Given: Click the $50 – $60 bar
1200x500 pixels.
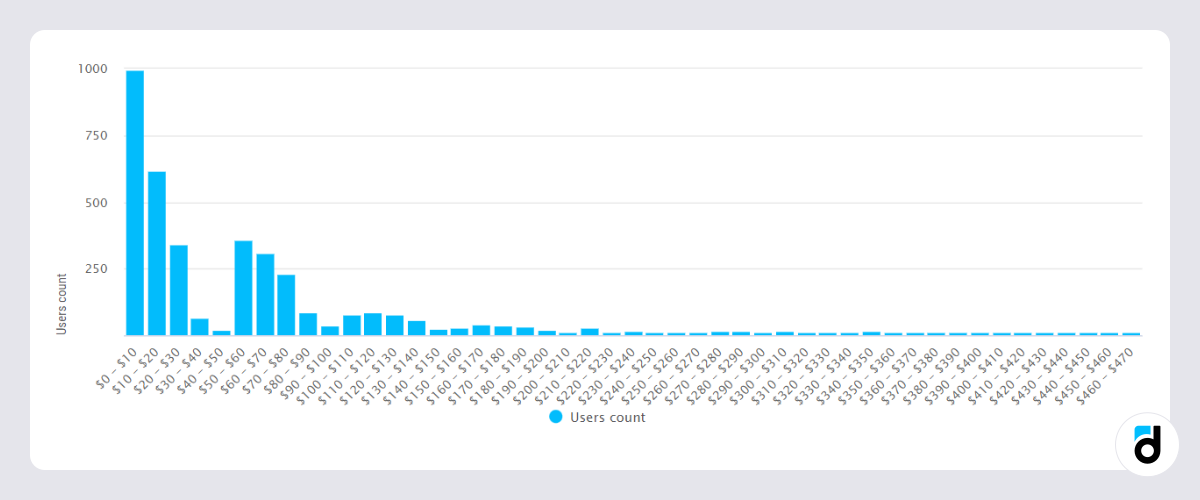Looking at the screenshot, I should point(243,288).
